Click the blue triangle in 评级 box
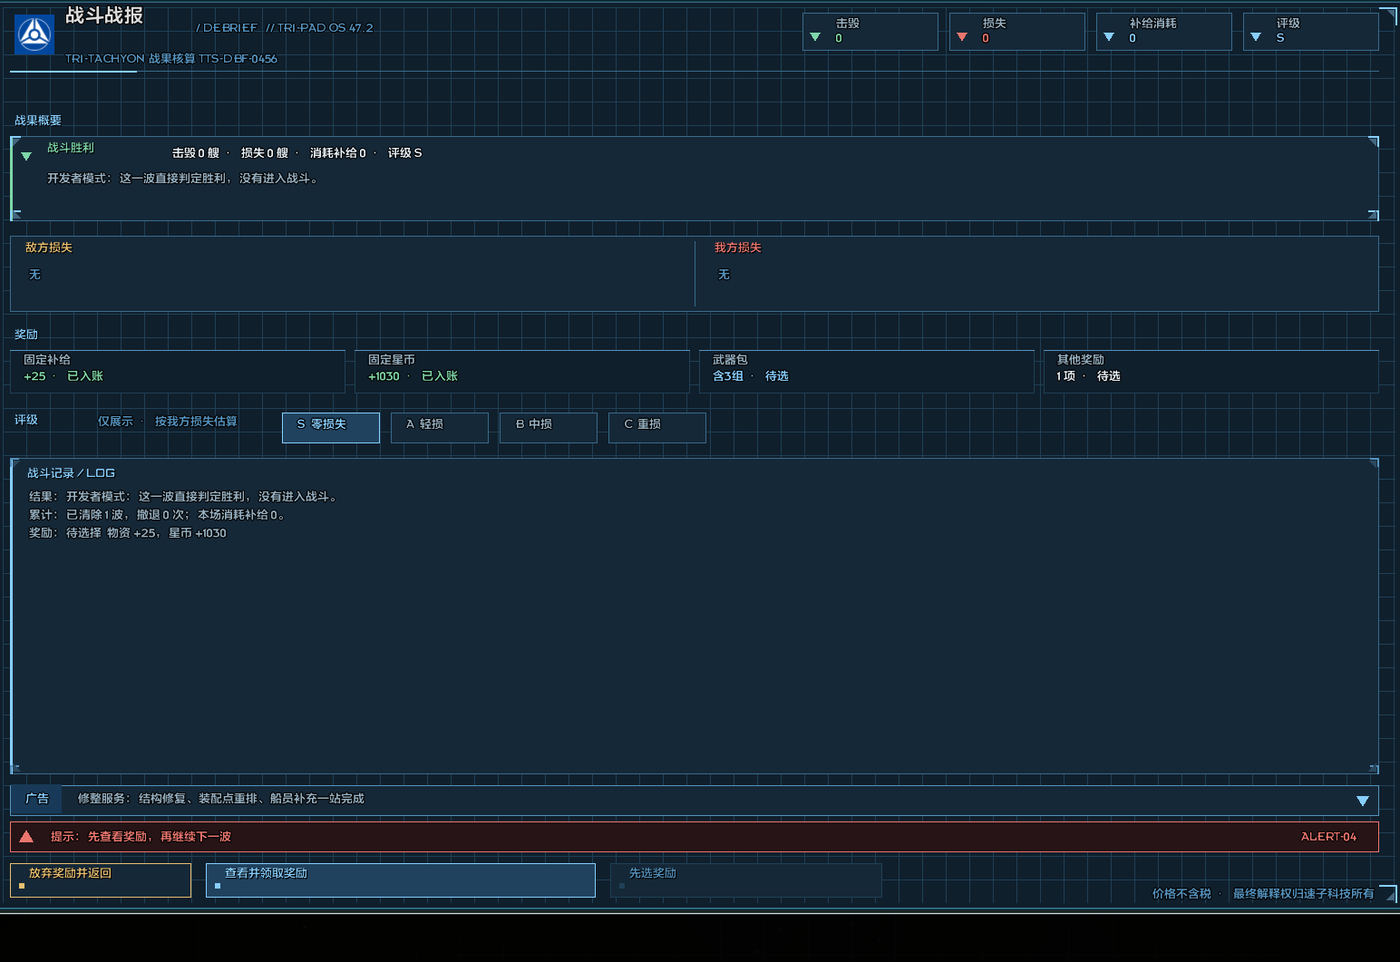Image resolution: width=1400 pixels, height=962 pixels. pyautogui.click(x=1256, y=37)
